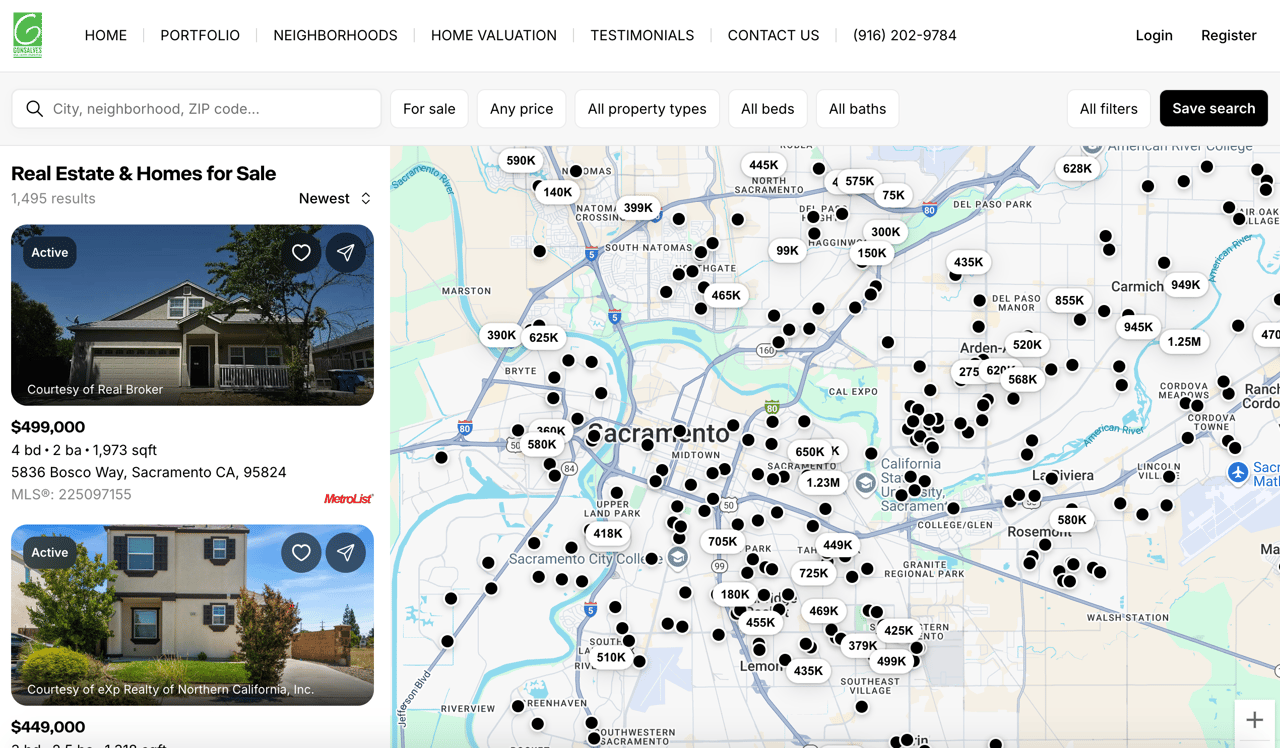Select the 180K map price marker
This screenshot has width=1280, height=748.
tap(735, 594)
